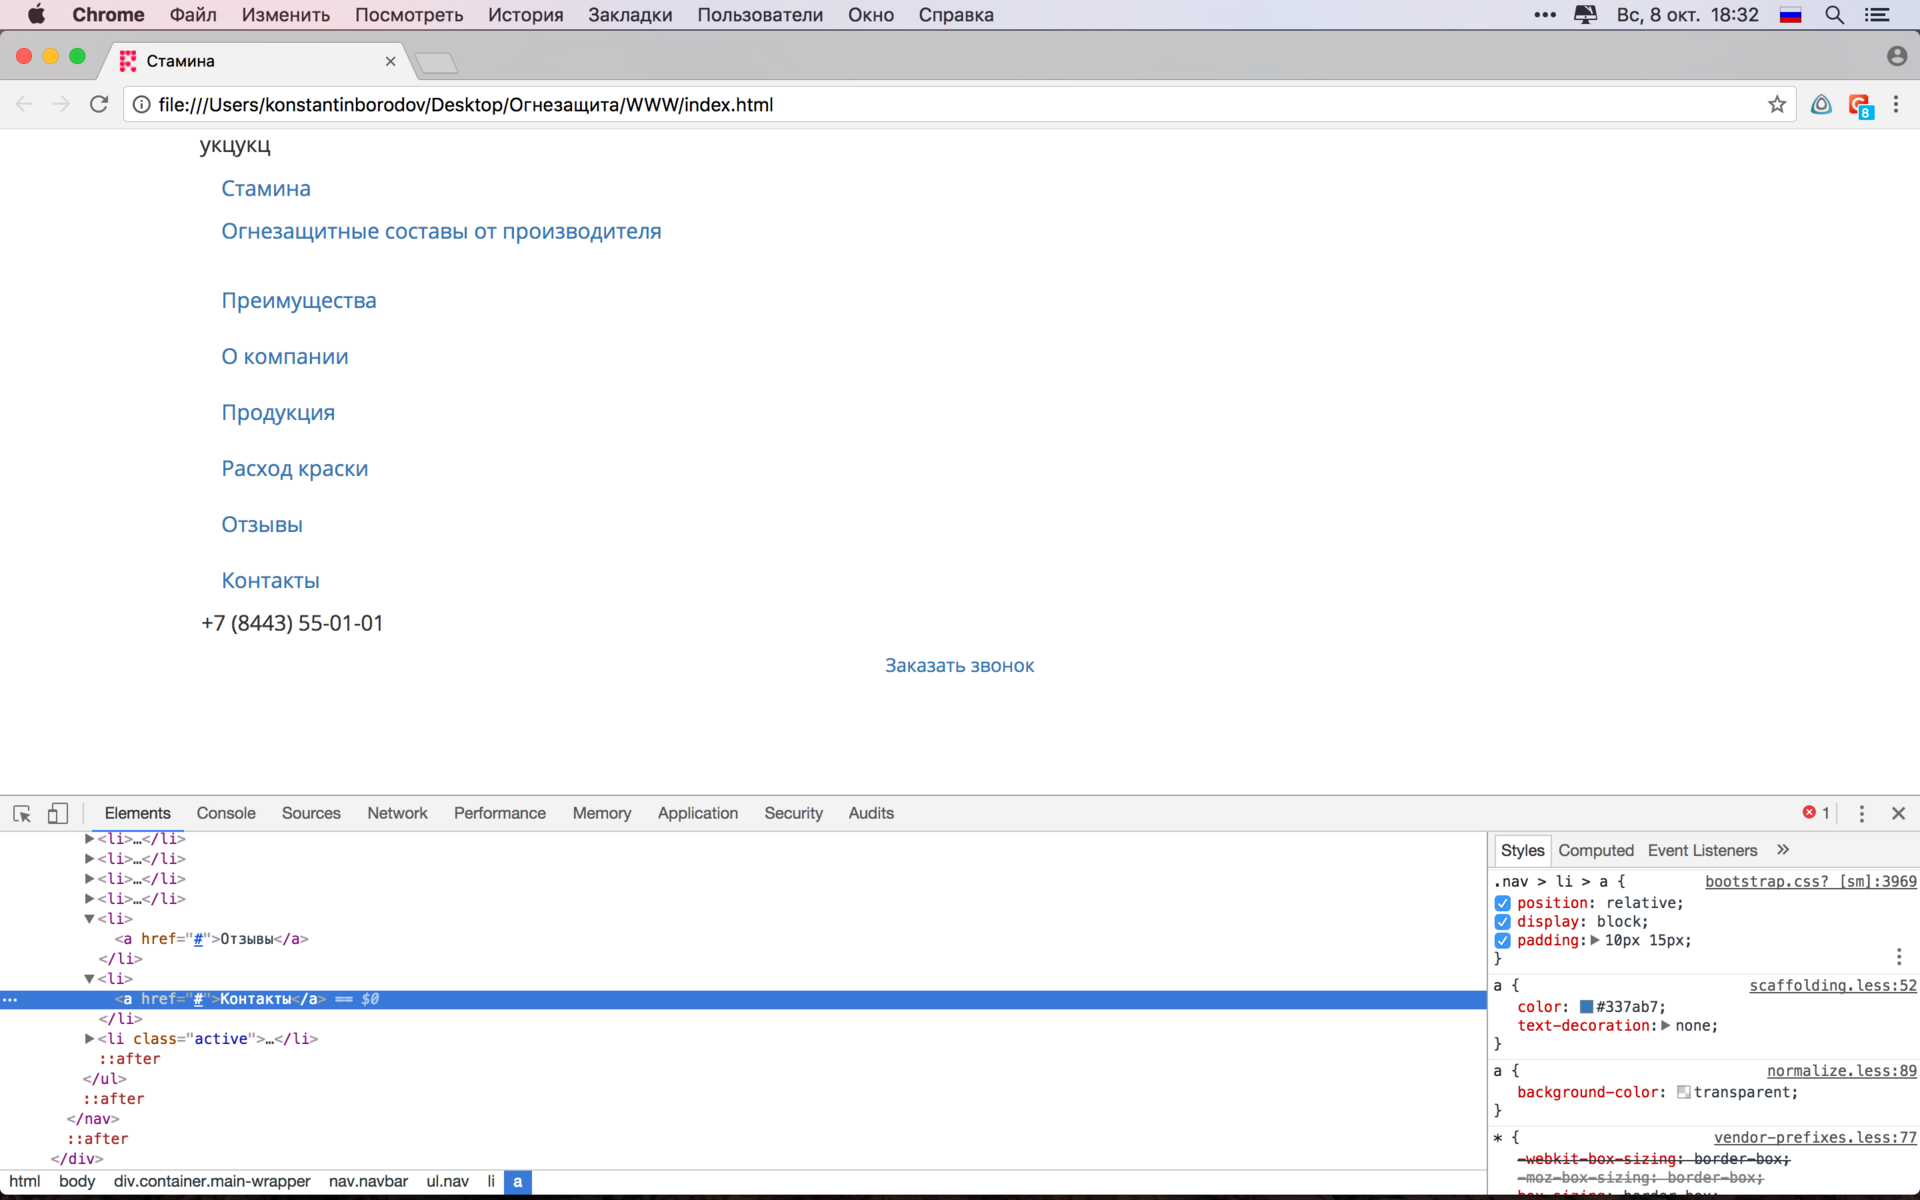This screenshot has width=1920, height=1200.
Task: Click the inspect element picker icon
Action: click(x=22, y=814)
